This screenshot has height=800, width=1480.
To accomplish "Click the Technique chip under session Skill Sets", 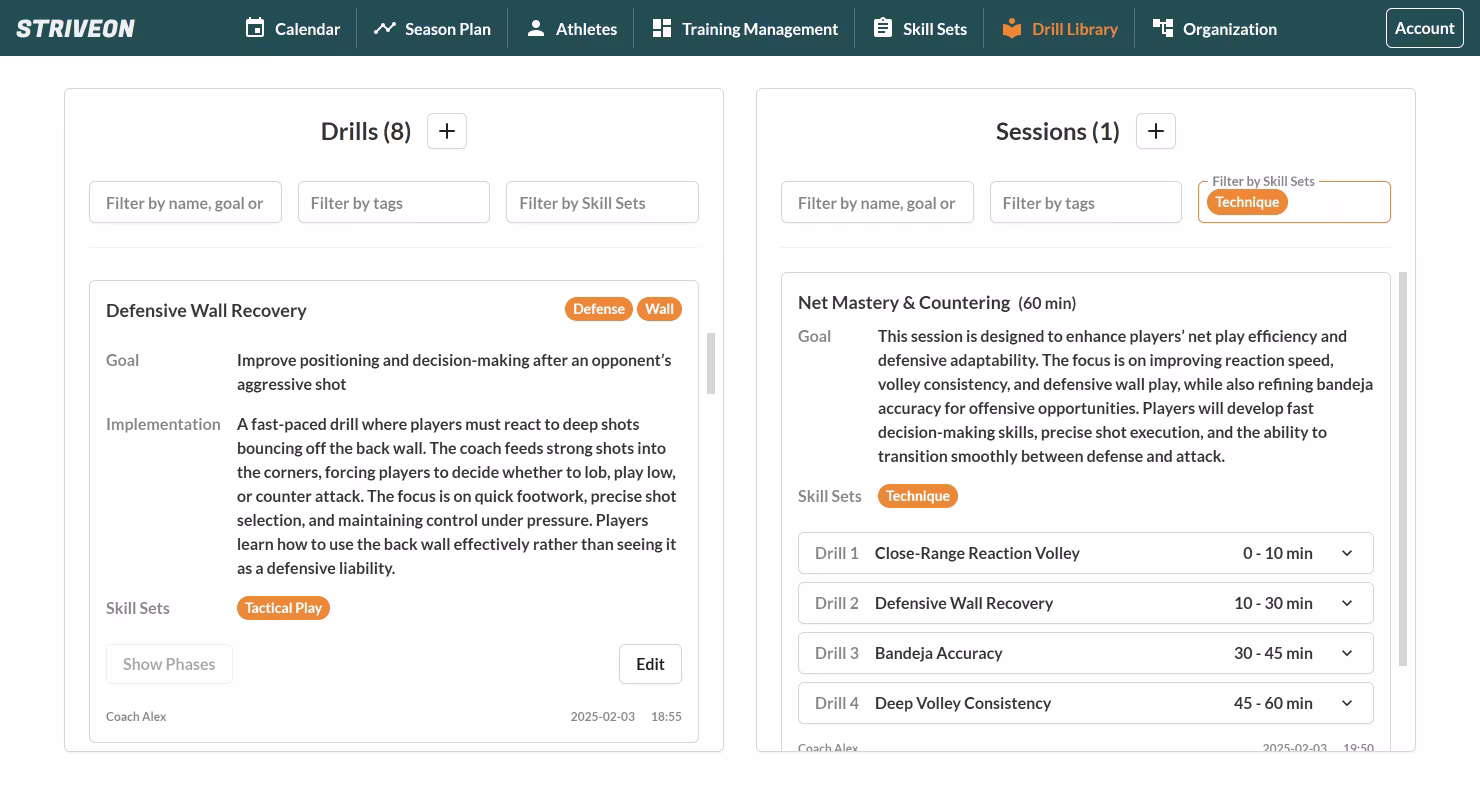I will [917, 496].
